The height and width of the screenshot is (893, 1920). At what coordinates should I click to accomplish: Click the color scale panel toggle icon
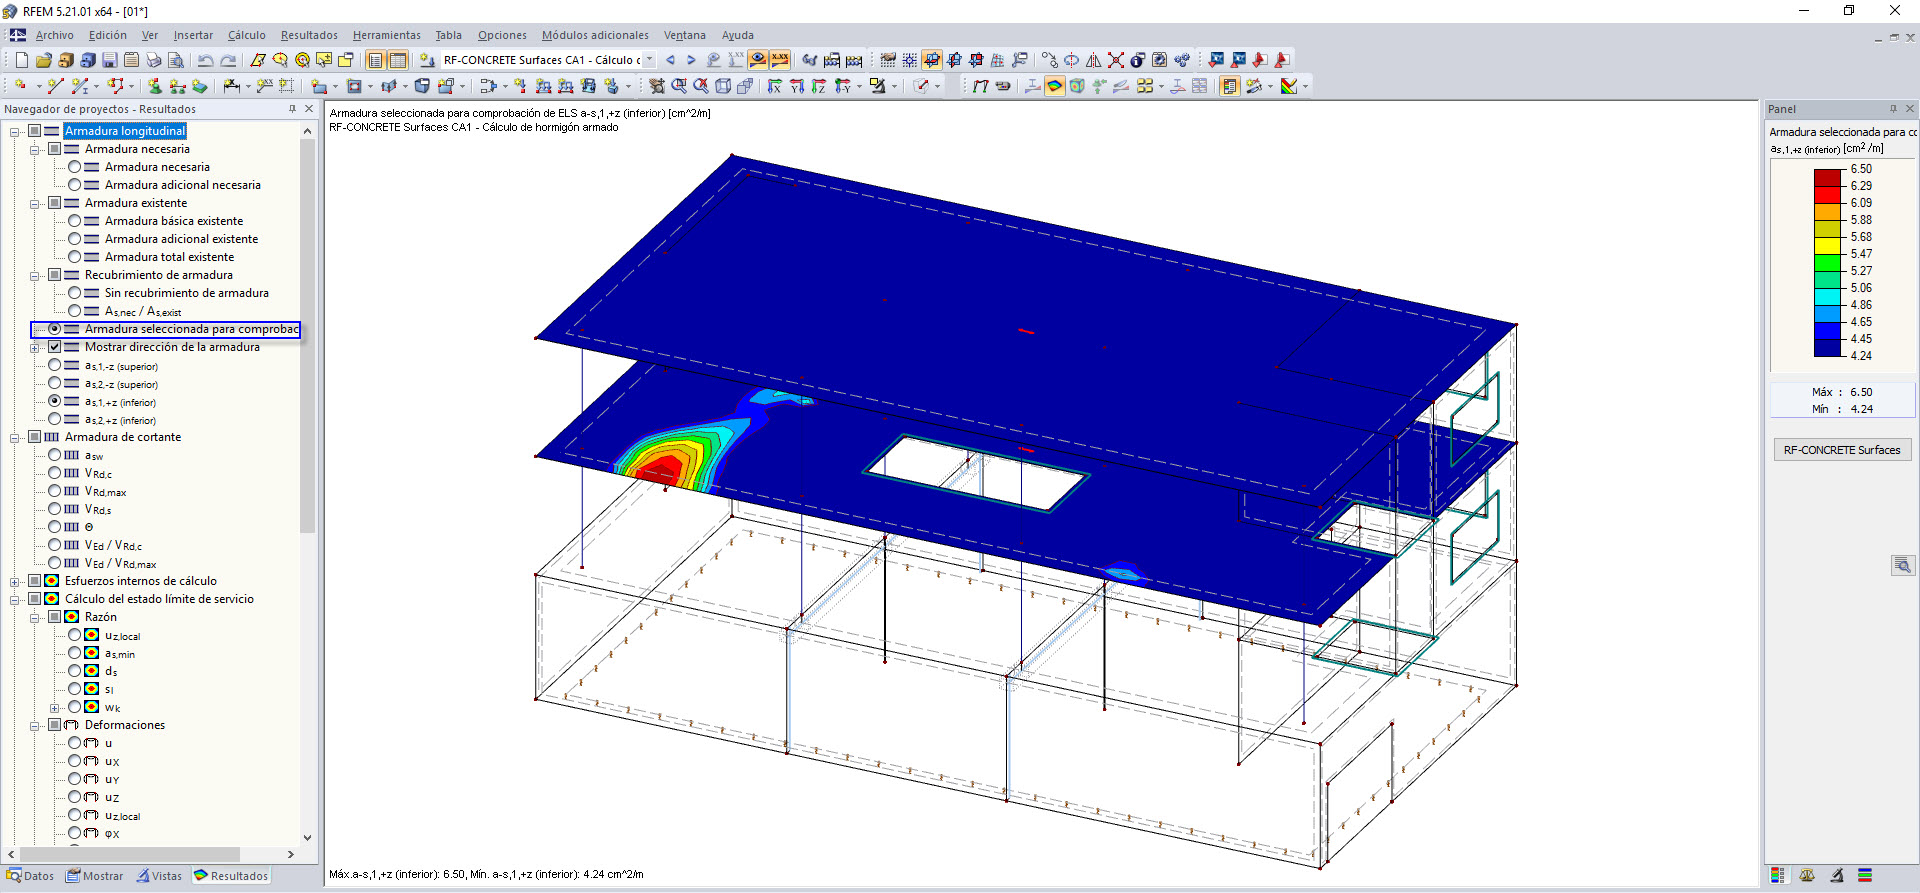pyautogui.click(x=1230, y=86)
